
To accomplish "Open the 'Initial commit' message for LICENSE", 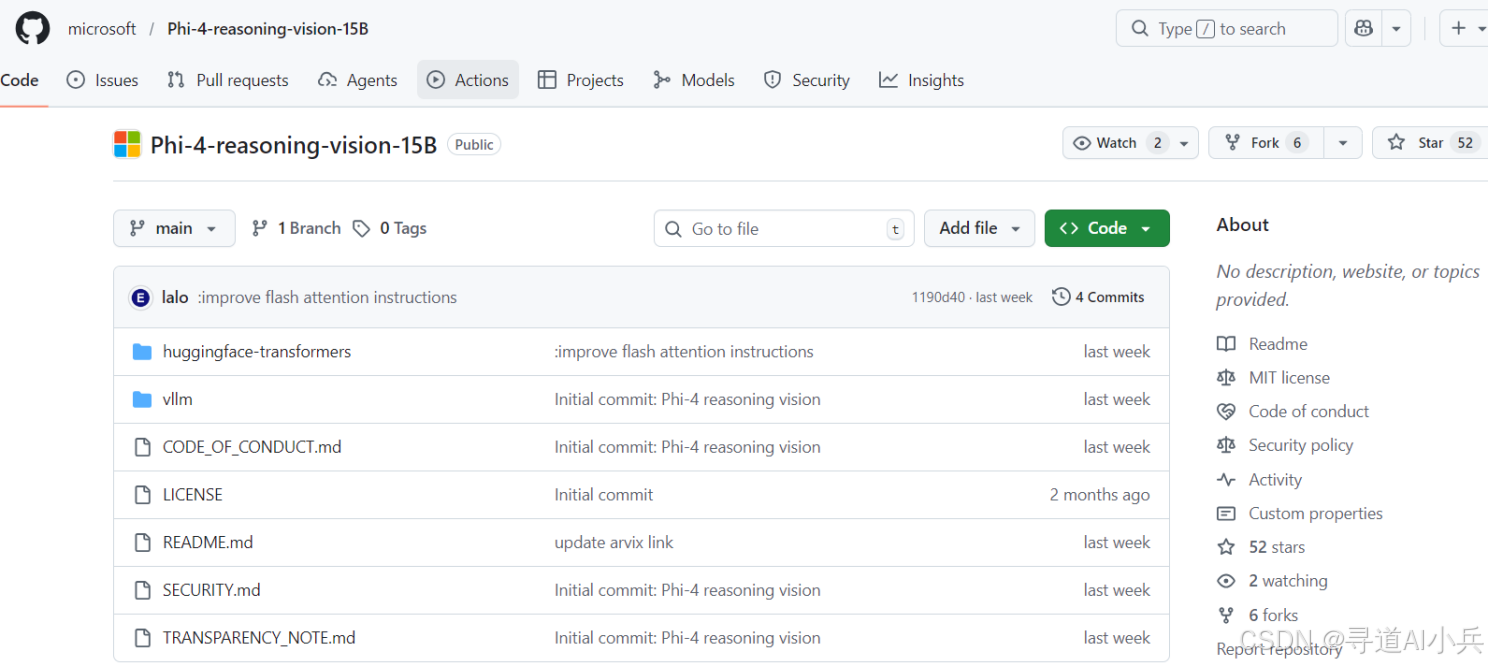I will (604, 495).
